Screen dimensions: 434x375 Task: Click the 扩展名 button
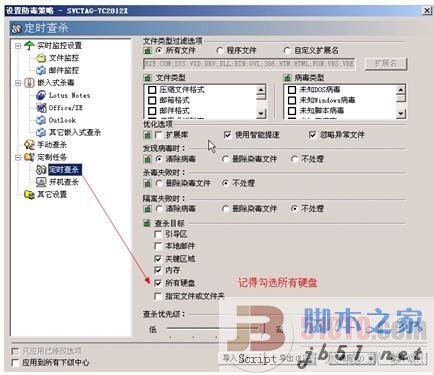[386, 63]
